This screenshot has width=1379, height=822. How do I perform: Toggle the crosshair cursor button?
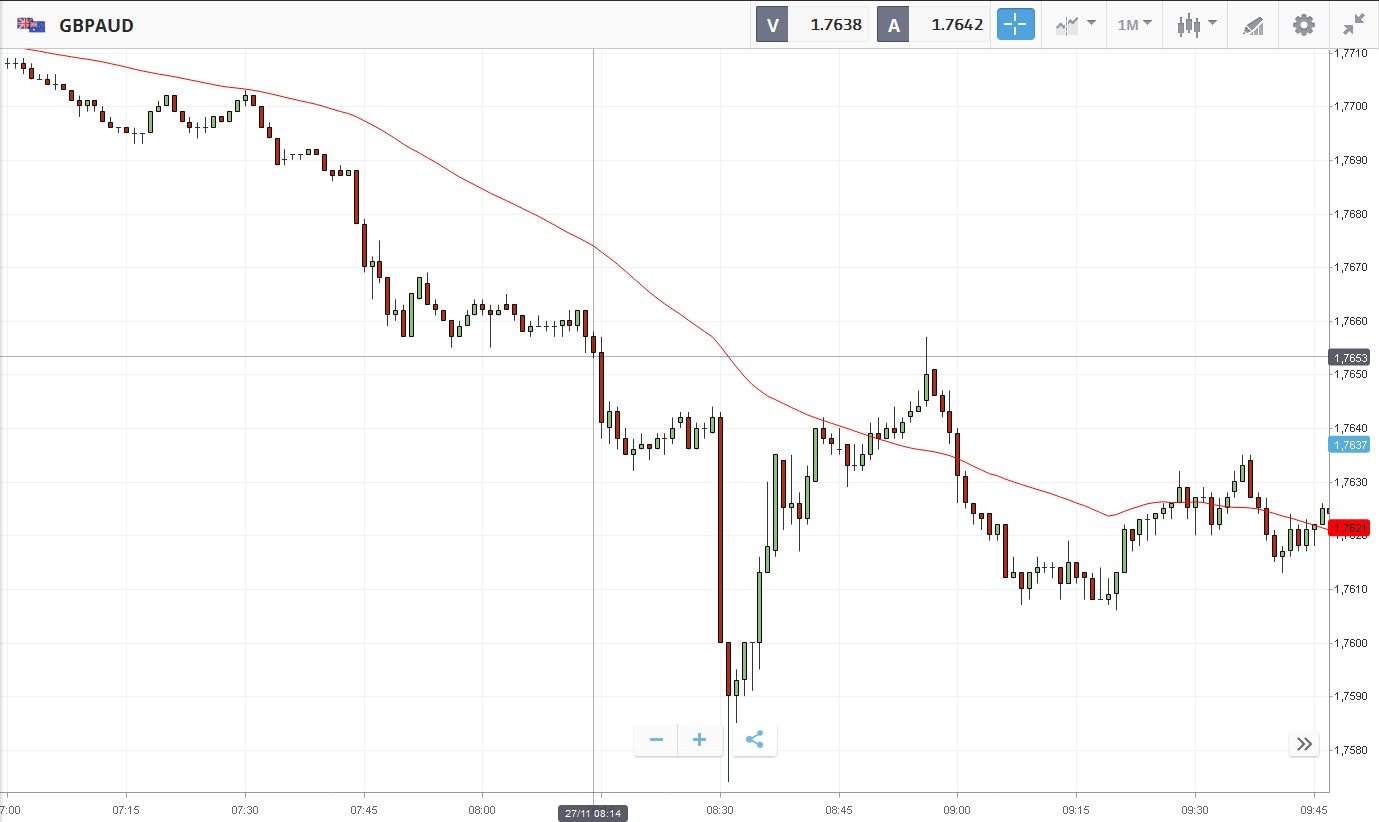pyautogui.click(x=1015, y=25)
